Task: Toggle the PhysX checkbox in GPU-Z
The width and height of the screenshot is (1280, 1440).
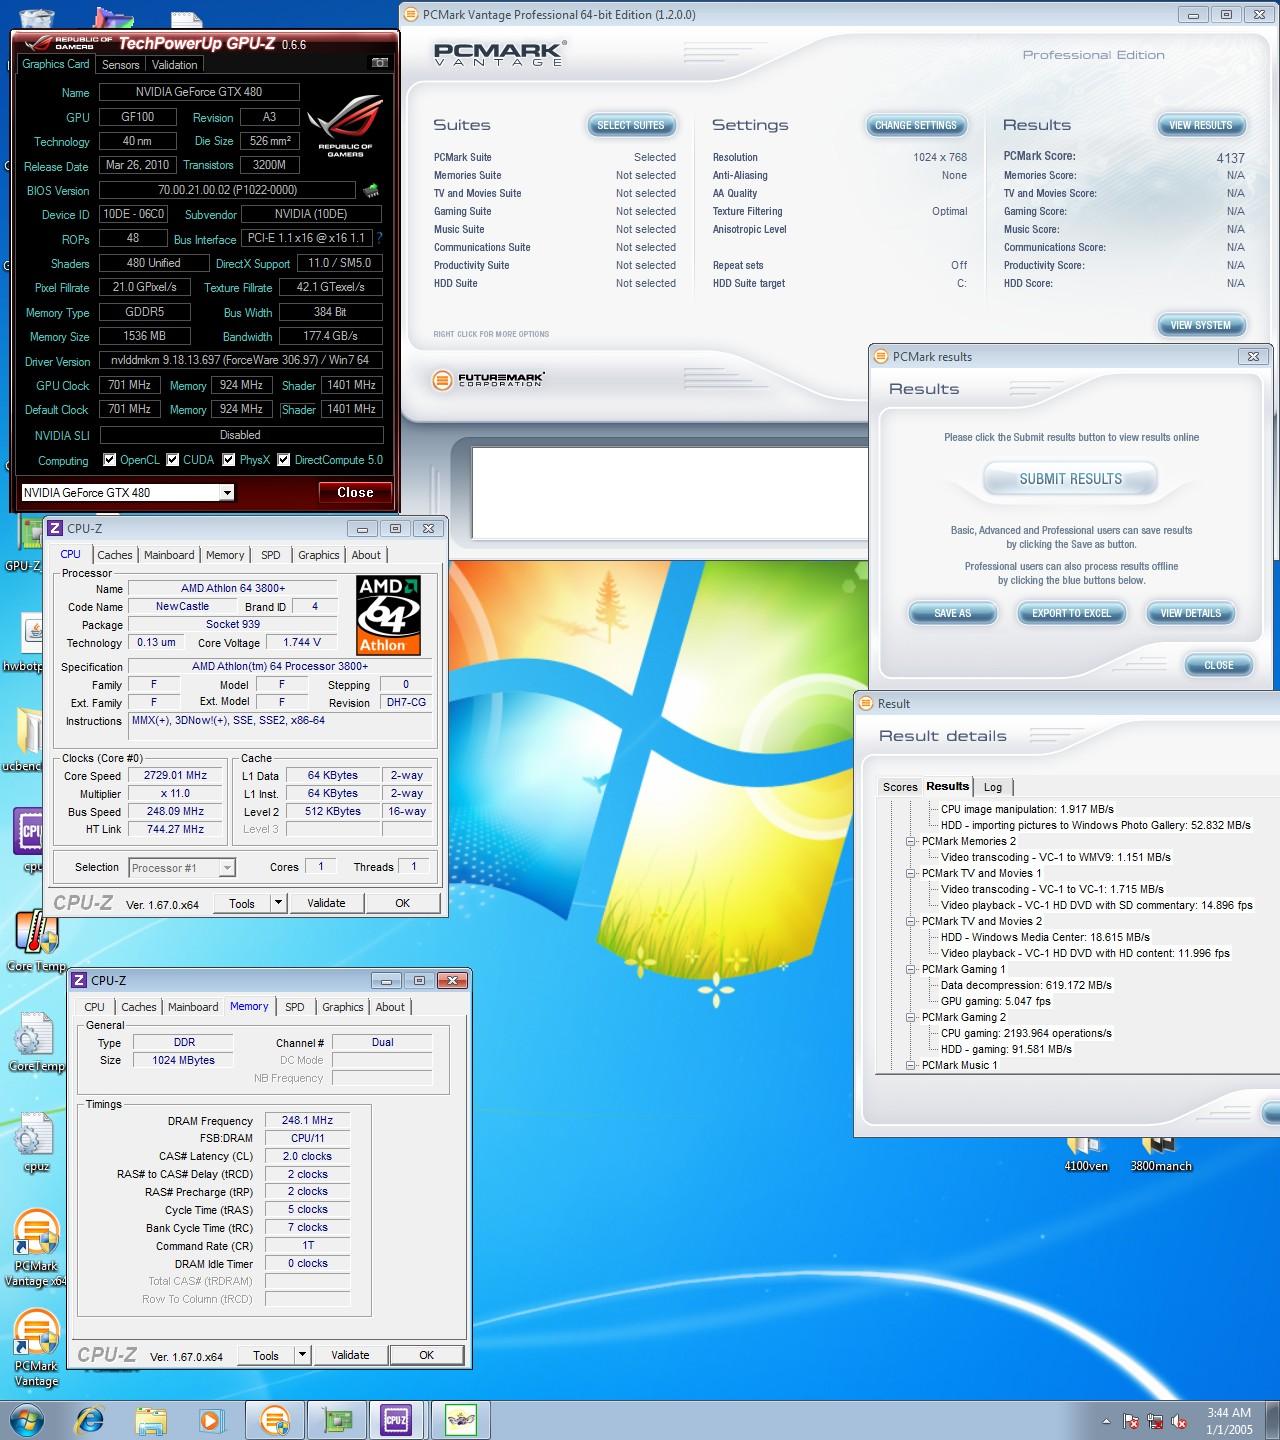Action: click(229, 460)
